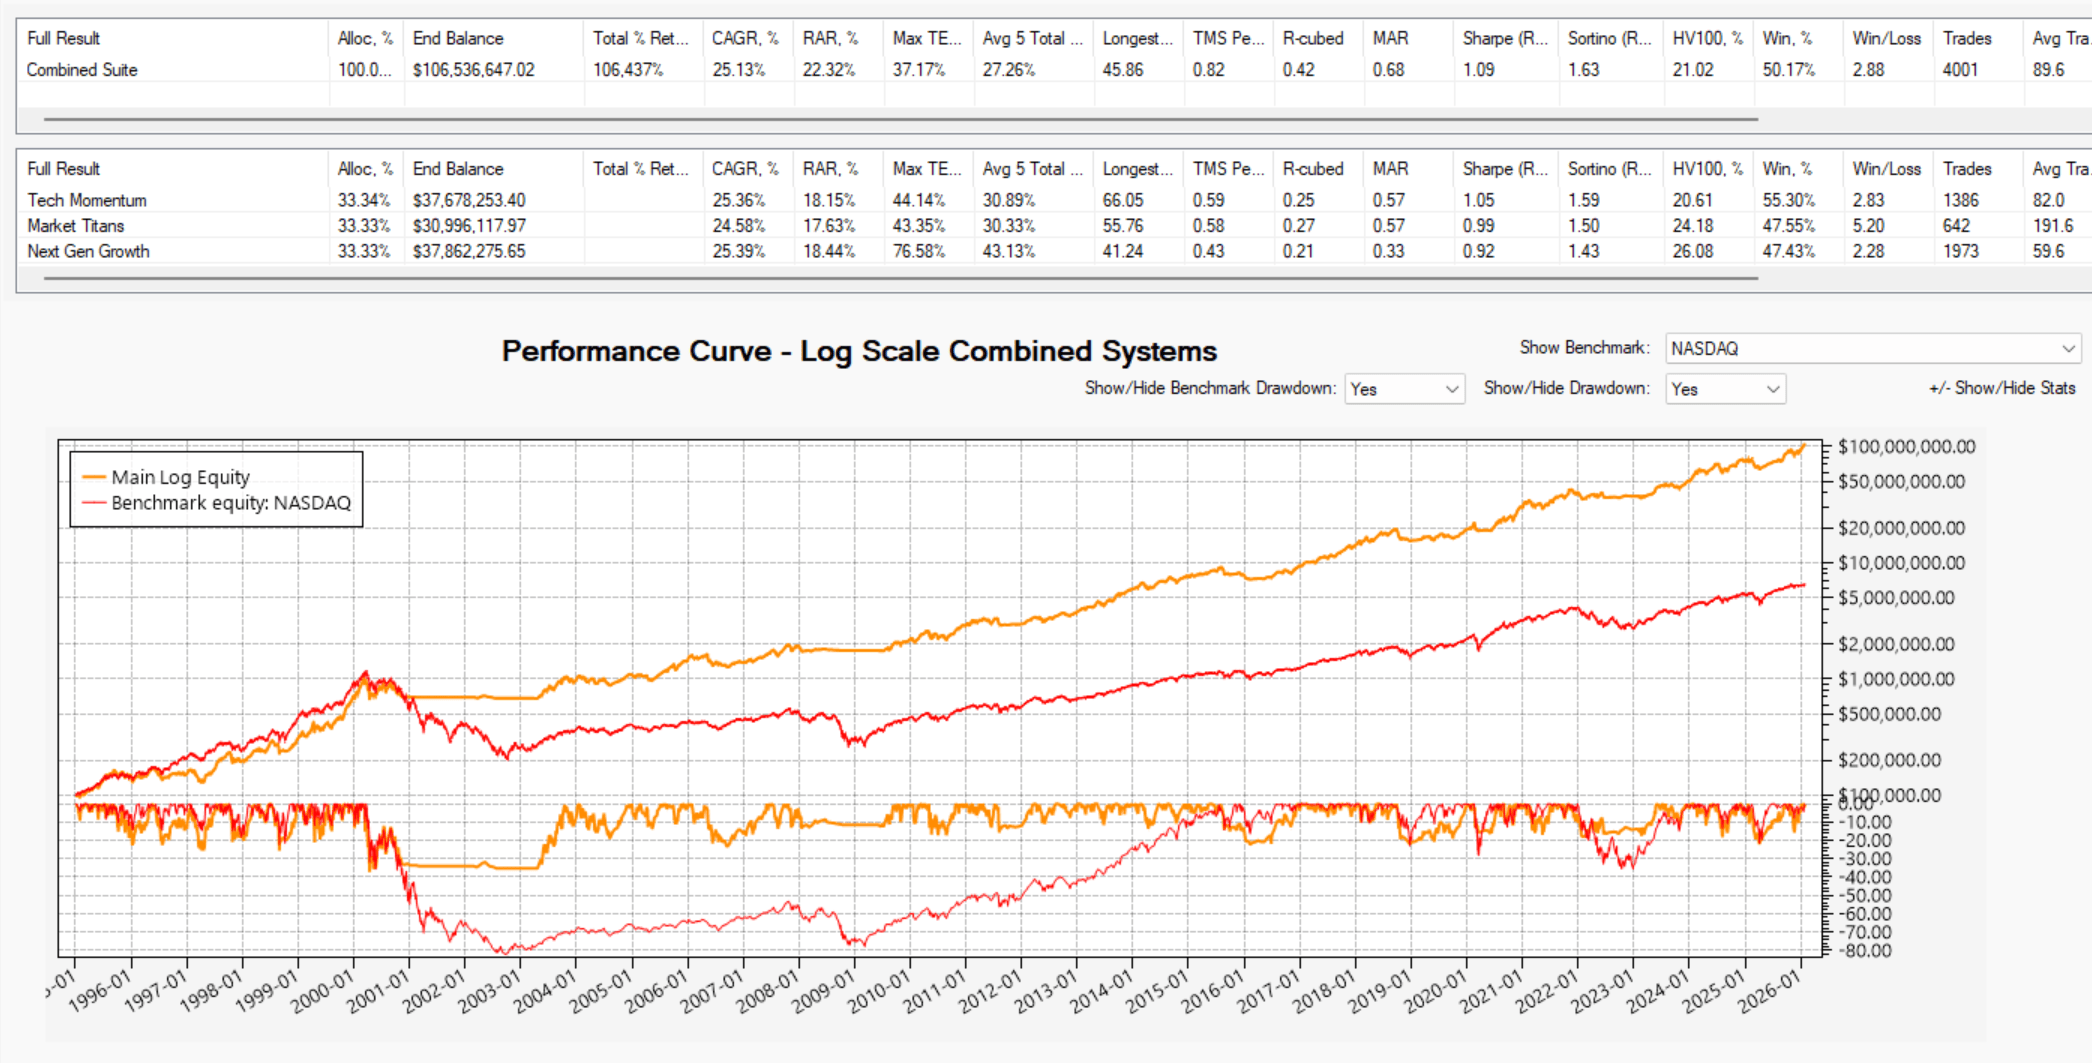Viewport: 2092px width, 1063px height.
Task: Click the R-cubed header in top table
Action: [1312, 38]
